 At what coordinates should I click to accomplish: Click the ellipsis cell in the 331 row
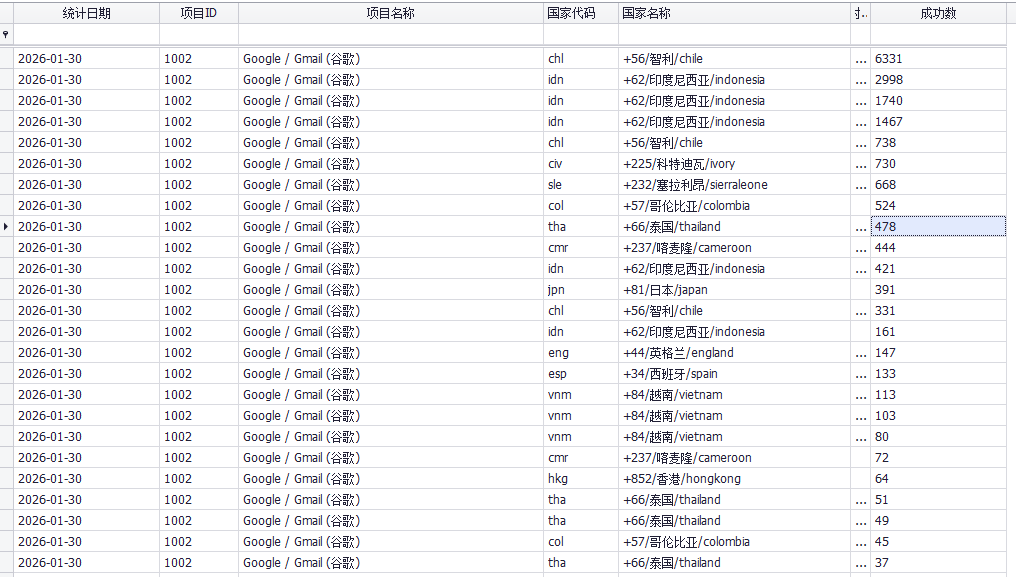click(860, 311)
